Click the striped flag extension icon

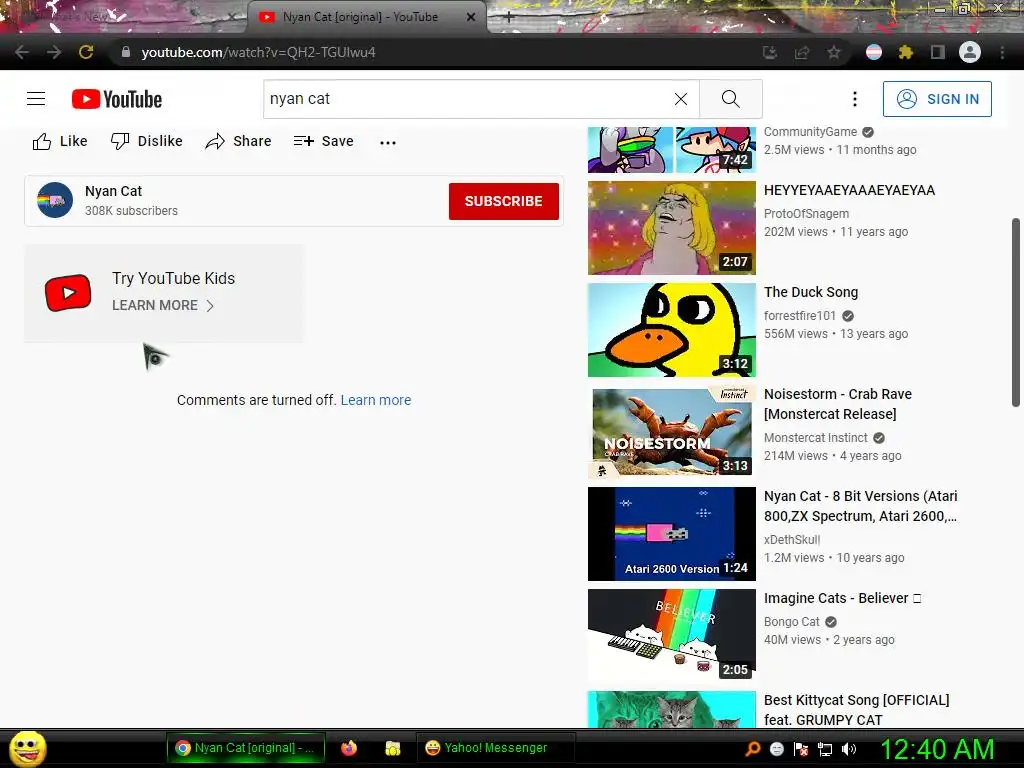(874, 52)
